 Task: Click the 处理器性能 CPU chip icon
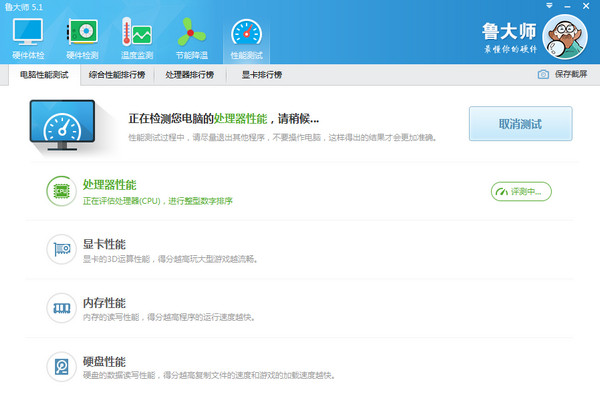click(x=61, y=191)
